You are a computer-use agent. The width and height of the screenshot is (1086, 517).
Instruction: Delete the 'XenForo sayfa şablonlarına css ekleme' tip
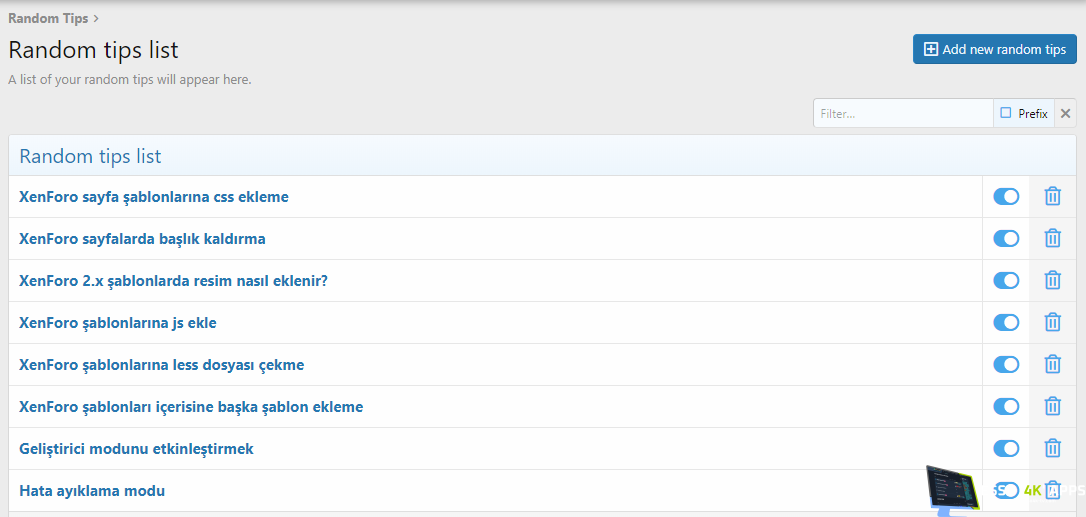point(1052,197)
